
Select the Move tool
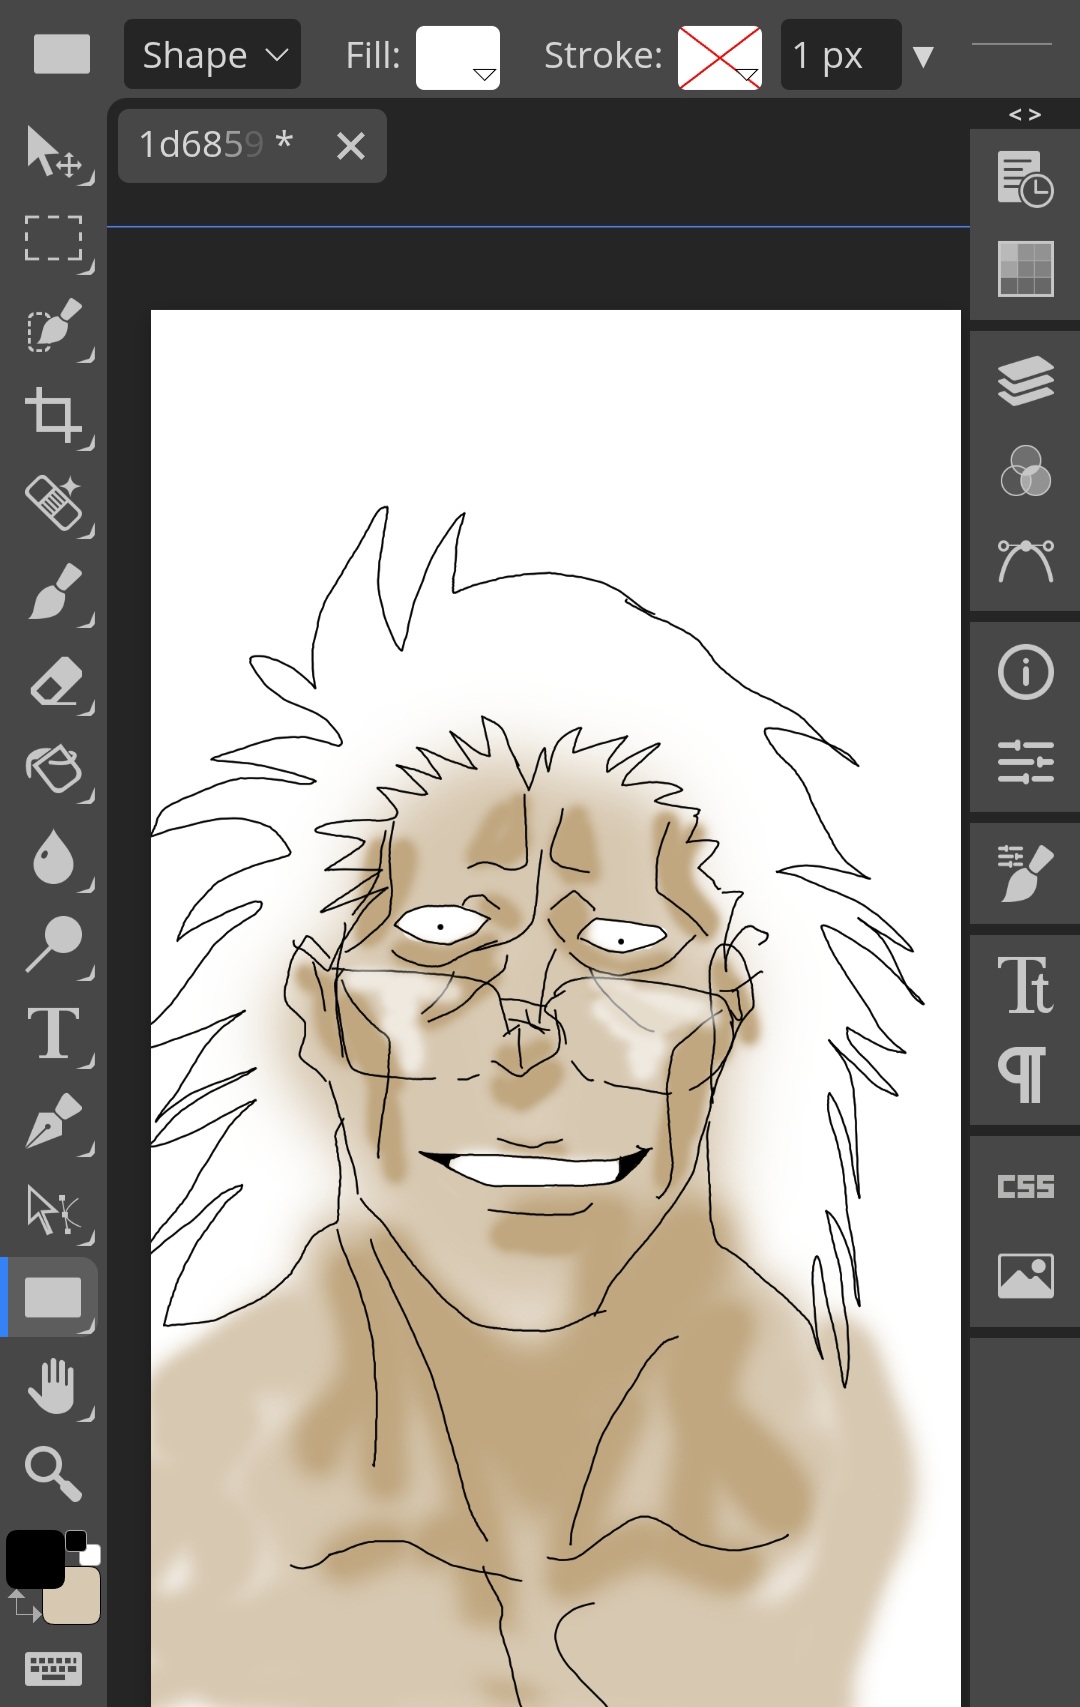point(54,152)
